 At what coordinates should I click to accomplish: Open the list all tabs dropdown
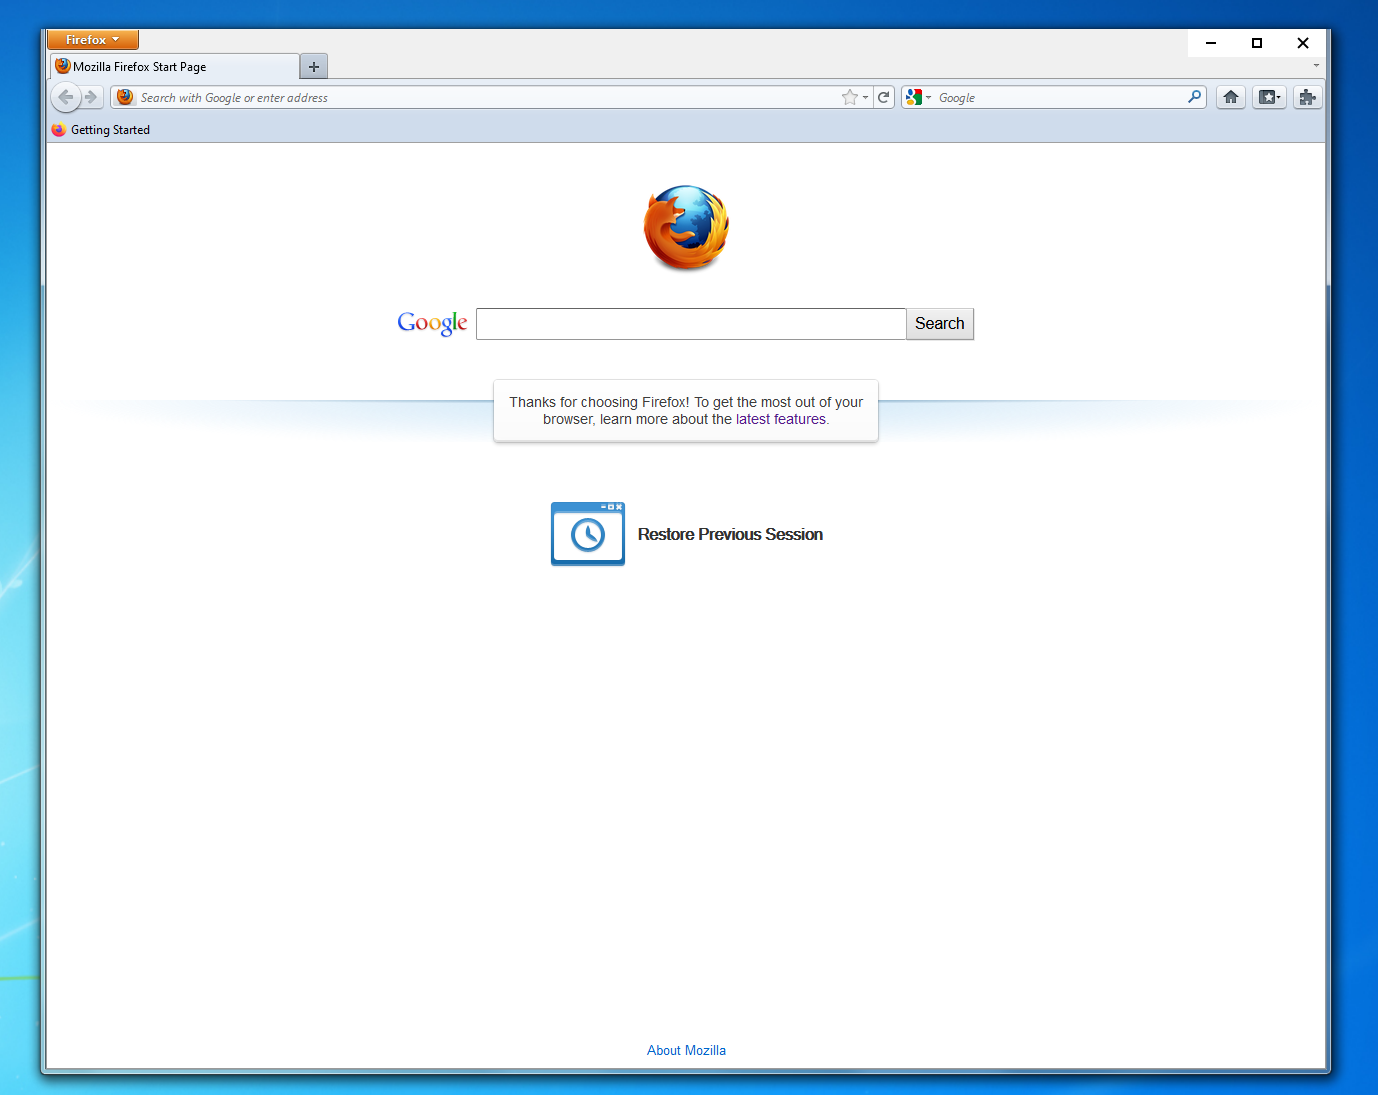click(1316, 66)
